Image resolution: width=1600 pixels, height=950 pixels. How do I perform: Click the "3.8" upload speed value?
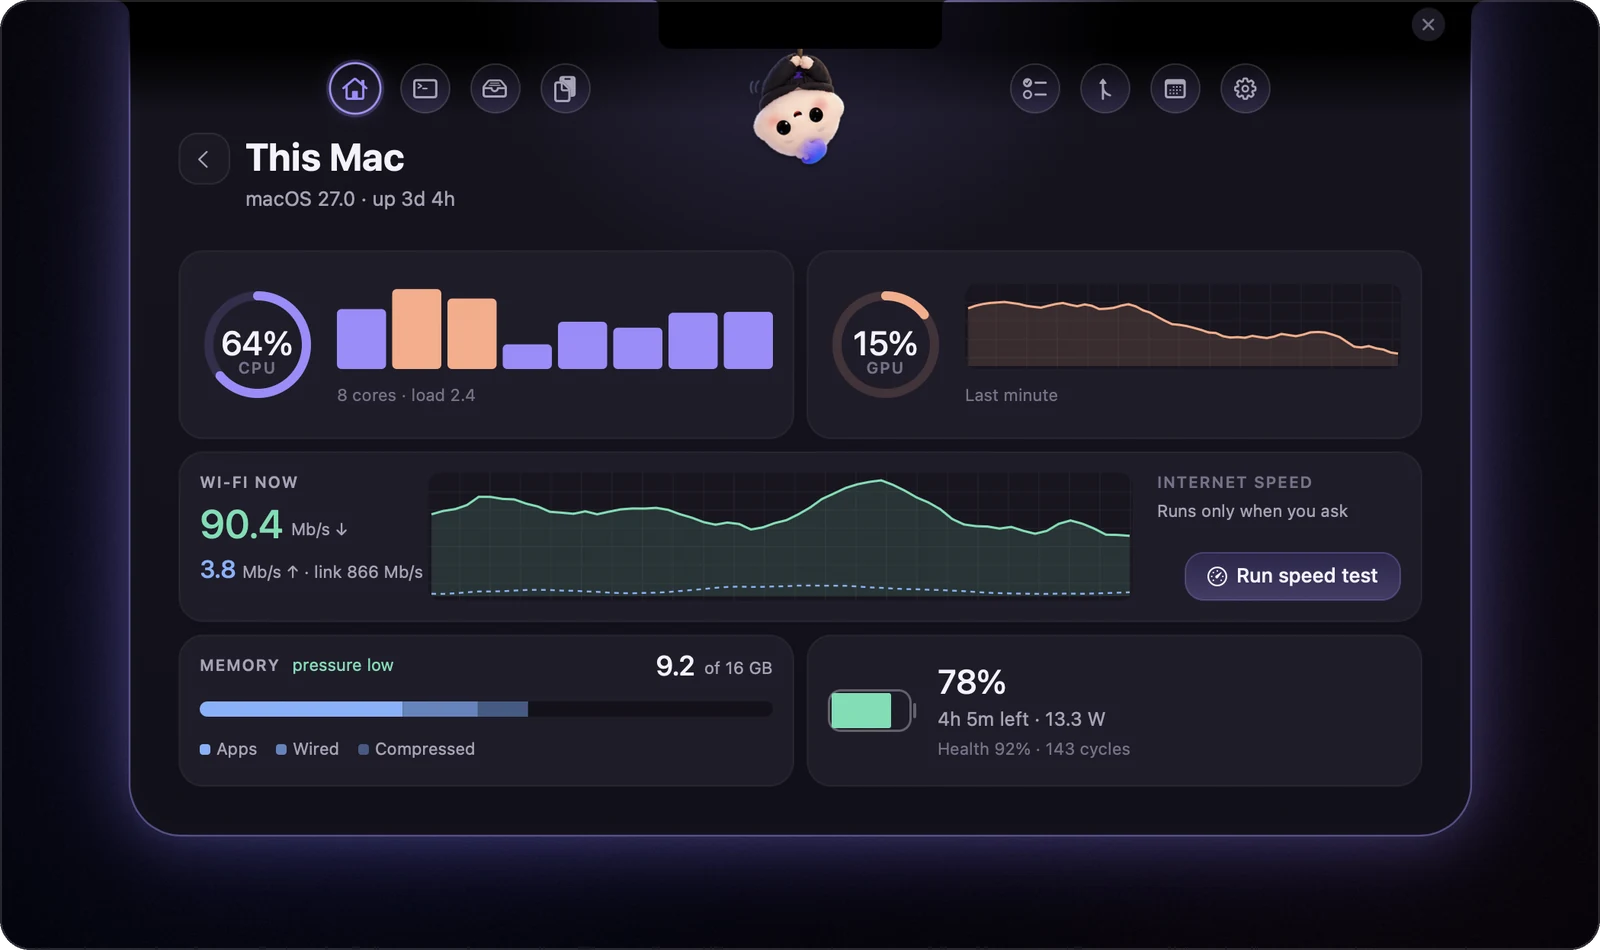pyautogui.click(x=218, y=570)
